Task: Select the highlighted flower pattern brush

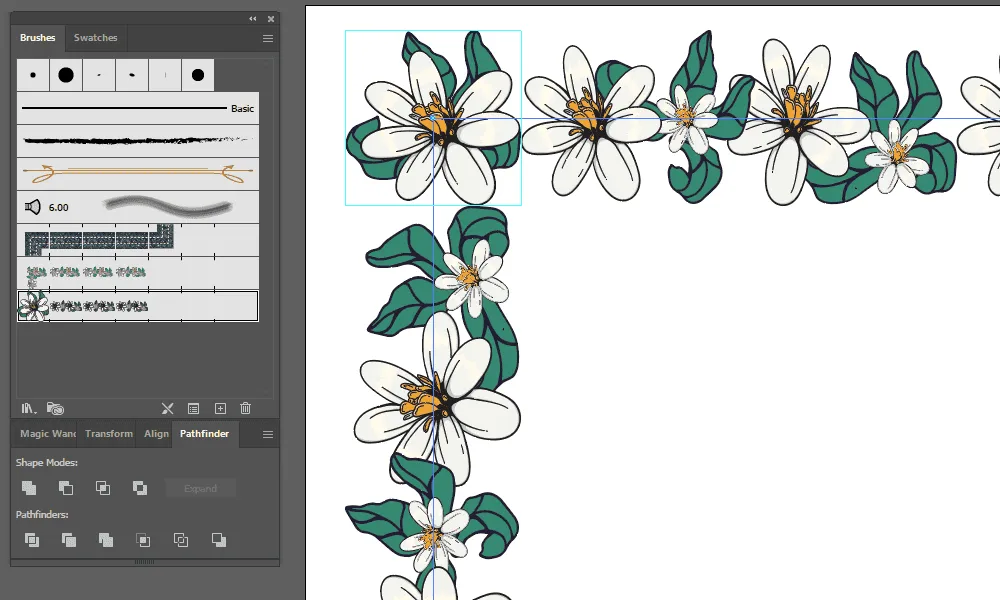Action: pyautogui.click(x=138, y=306)
